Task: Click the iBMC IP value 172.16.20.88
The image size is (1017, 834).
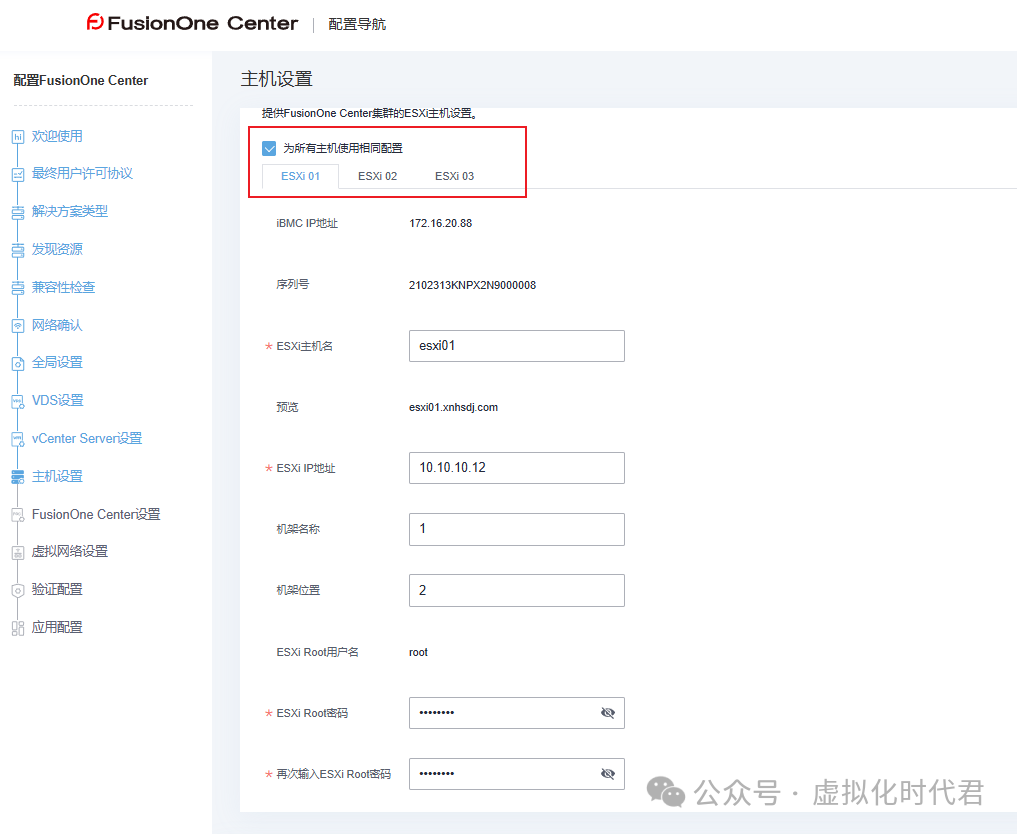Action: (440, 223)
